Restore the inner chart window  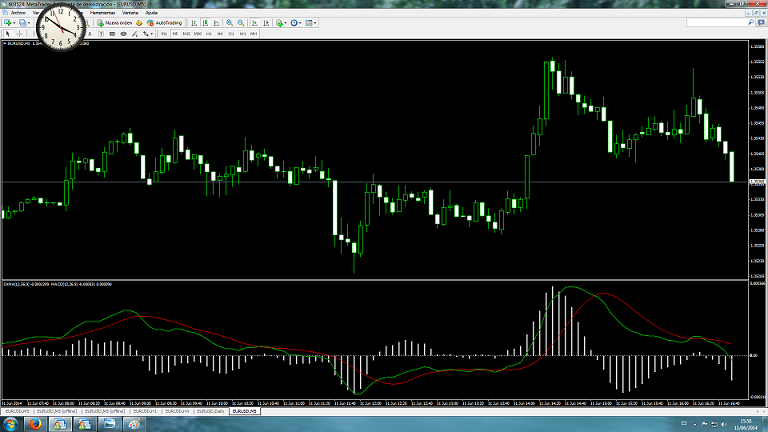(x=756, y=13)
